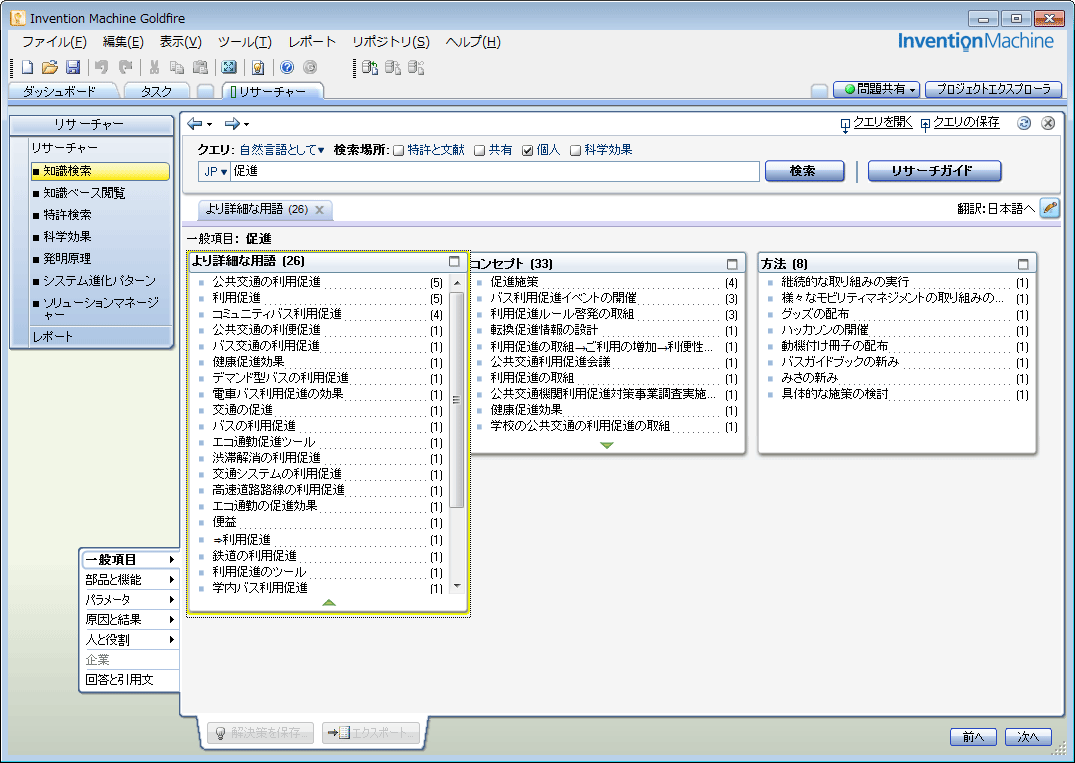Click the first repository database icon with green arrow
This screenshot has height=763, width=1075.
[x=370, y=66]
